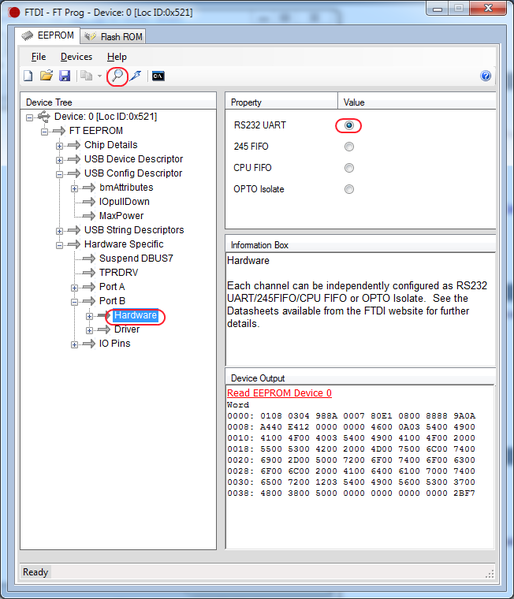The image size is (514, 599).
Task: Select Device: 0 [Loc ID:0x521] in tree
Action: (x=105, y=117)
